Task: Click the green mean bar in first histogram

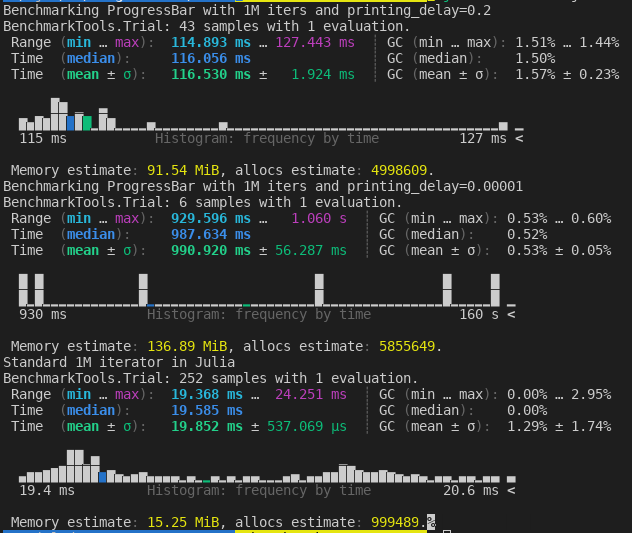Action: 87,123
